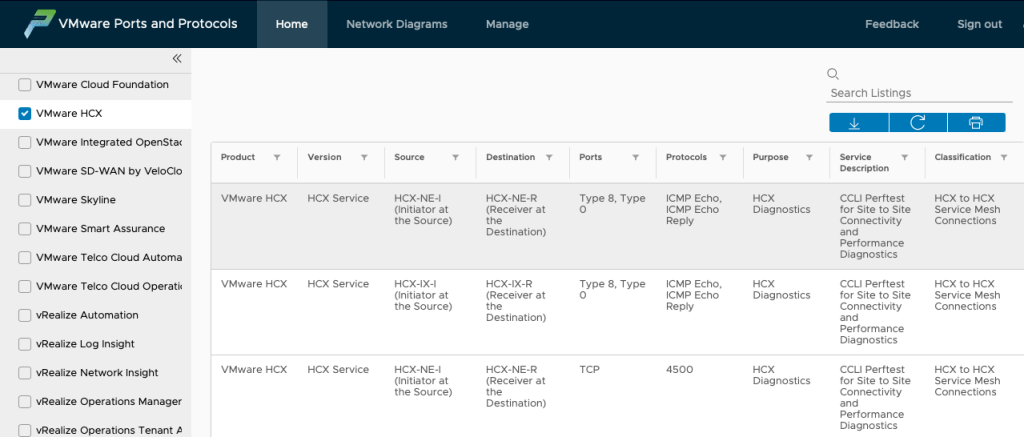The height and width of the screenshot is (437, 1024).
Task: Open filter for Ports column
Action: (x=635, y=157)
